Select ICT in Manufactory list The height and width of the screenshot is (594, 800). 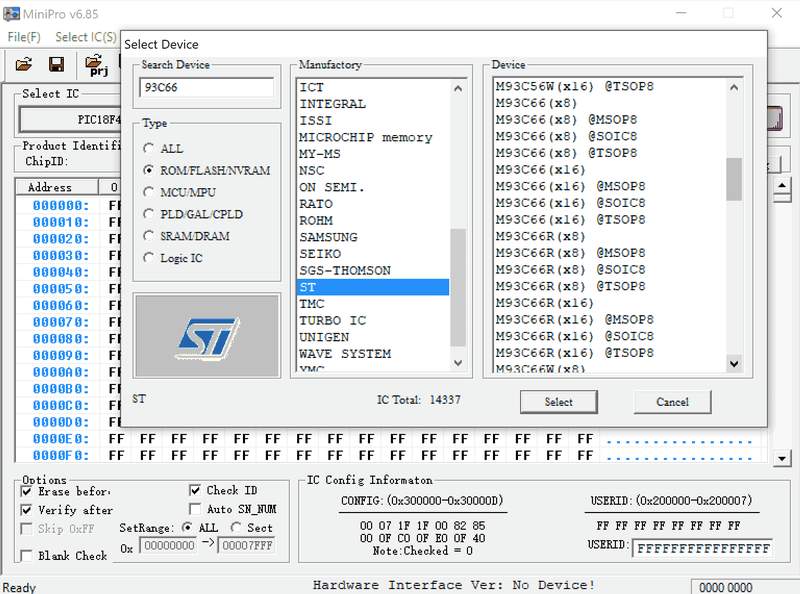coord(372,87)
